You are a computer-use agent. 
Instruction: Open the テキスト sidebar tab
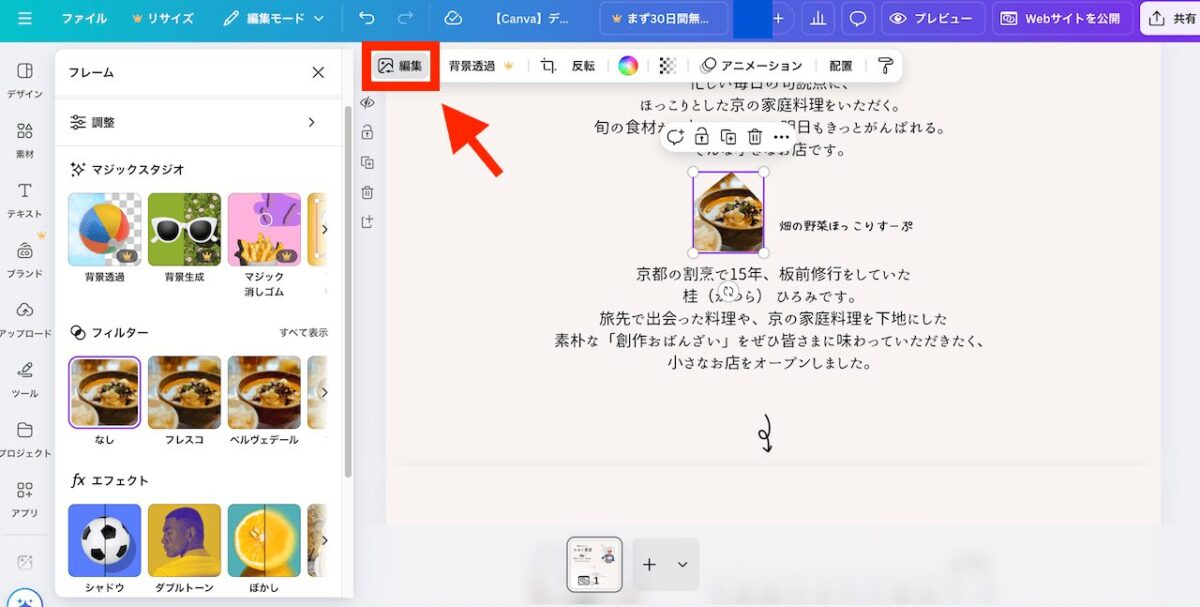tap(25, 199)
